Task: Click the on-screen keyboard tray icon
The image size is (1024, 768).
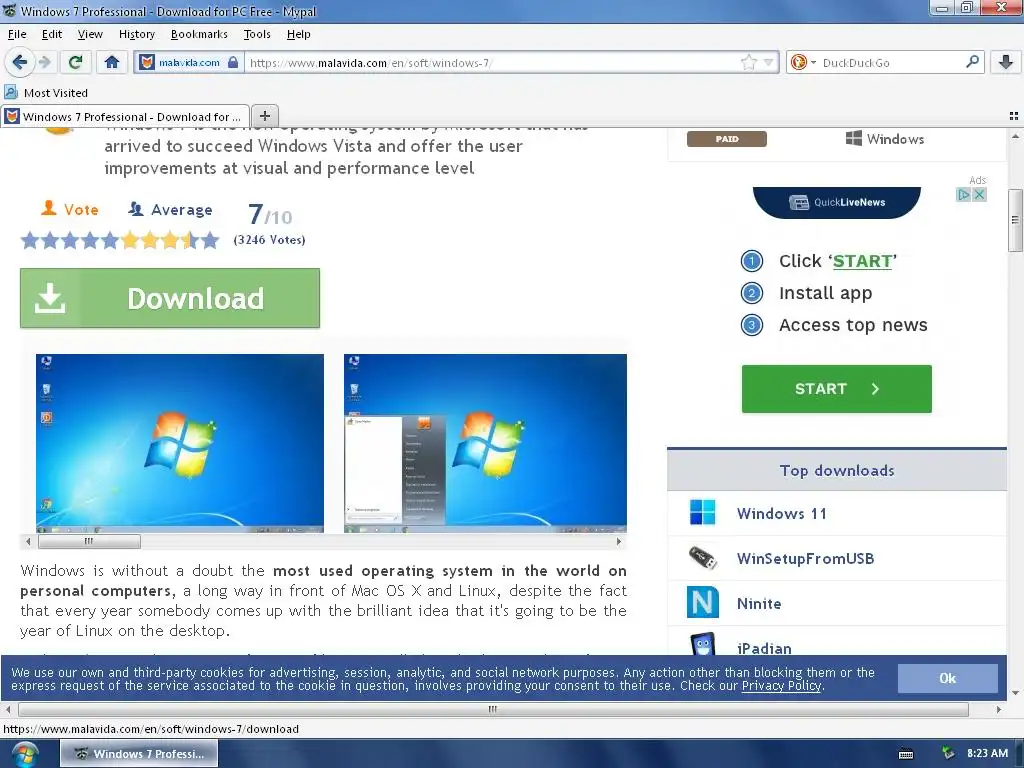Action: (906, 754)
